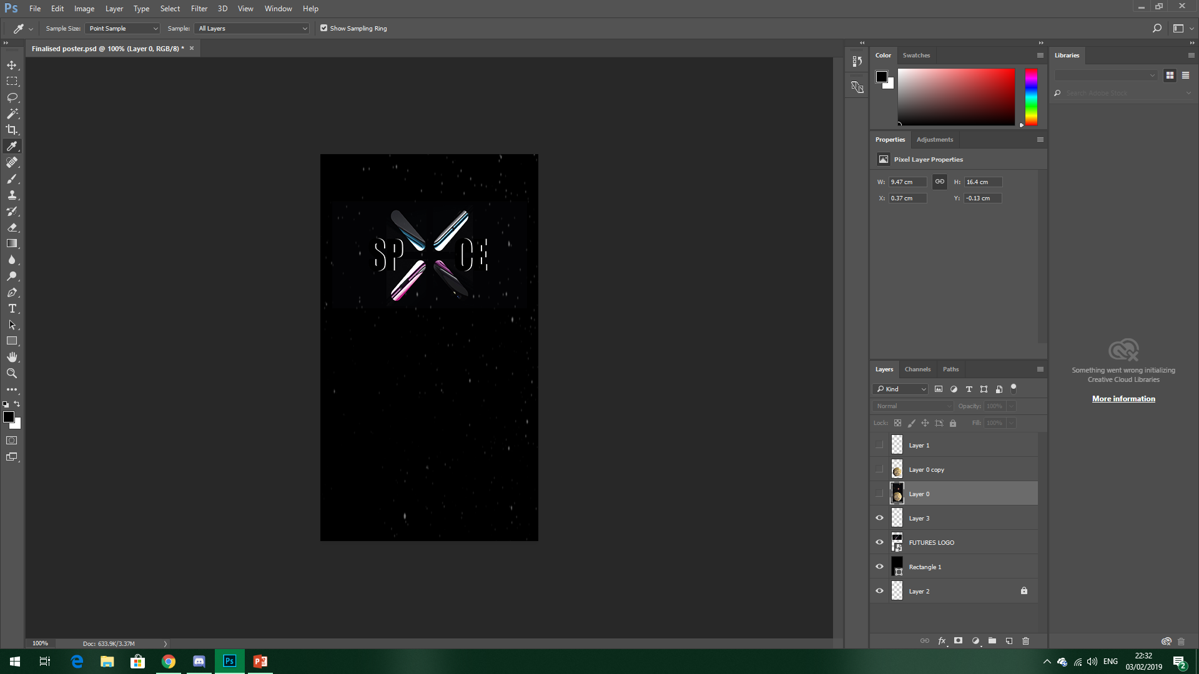Select the Eraser tool
This screenshot has height=674, width=1199.
coord(12,228)
